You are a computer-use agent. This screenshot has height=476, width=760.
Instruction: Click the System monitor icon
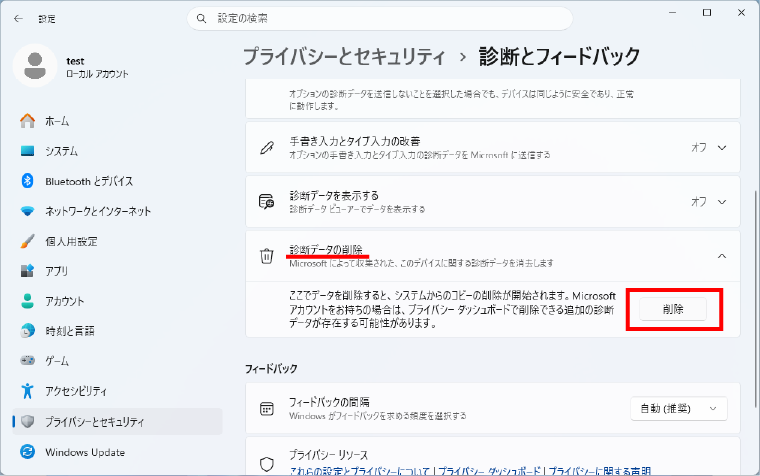(28, 151)
